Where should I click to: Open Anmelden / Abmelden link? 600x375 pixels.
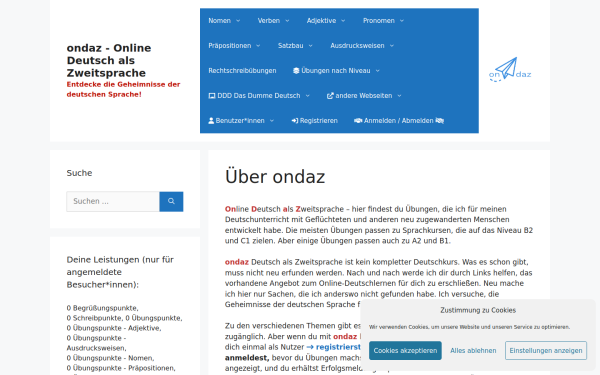[399, 121]
